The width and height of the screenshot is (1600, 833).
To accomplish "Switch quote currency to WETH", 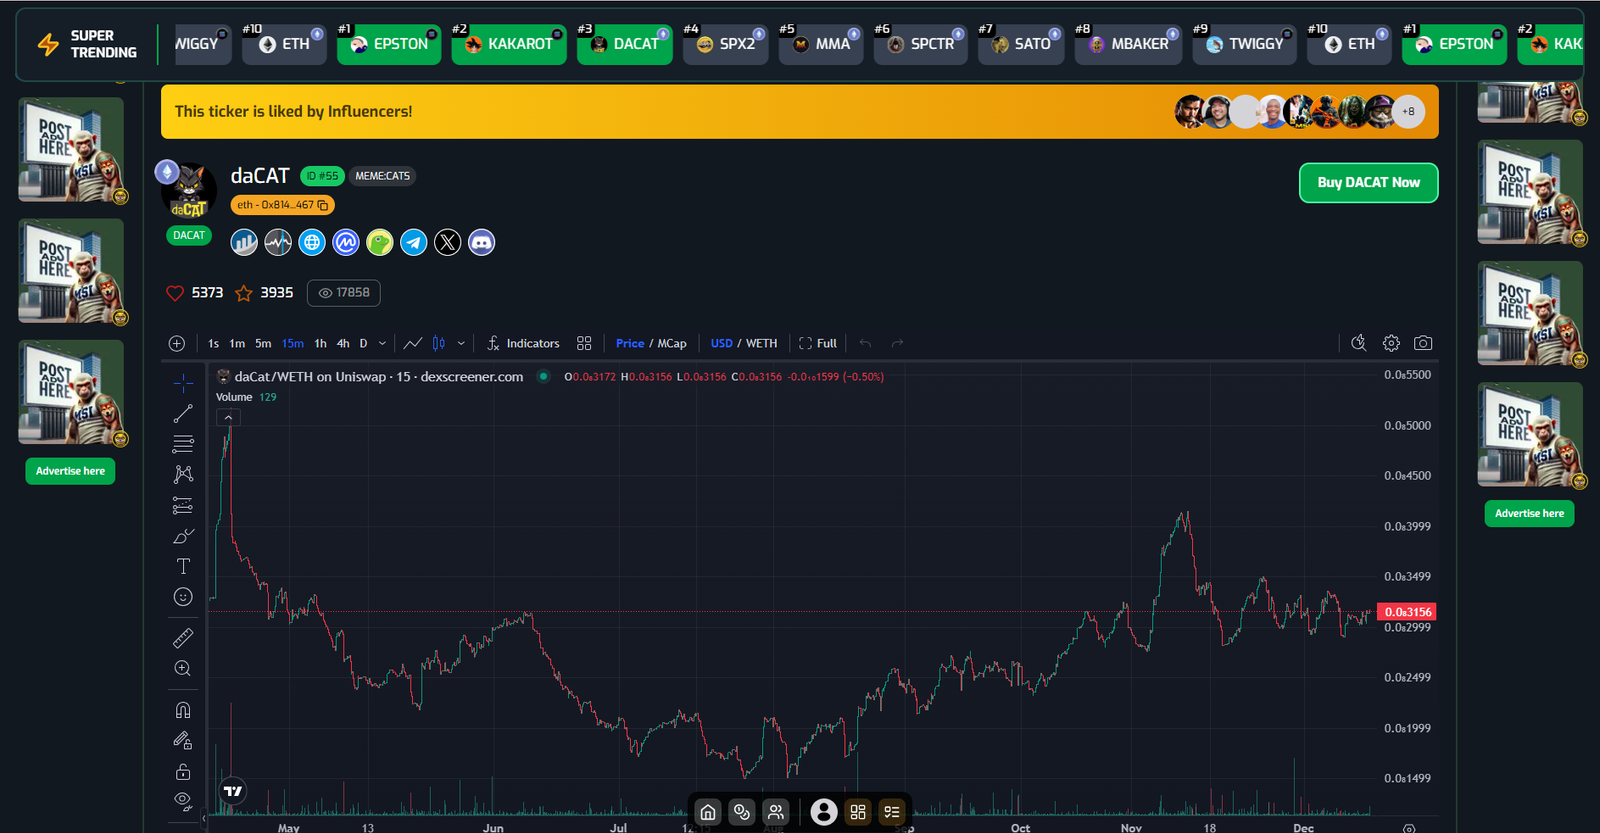I will click(x=761, y=343).
